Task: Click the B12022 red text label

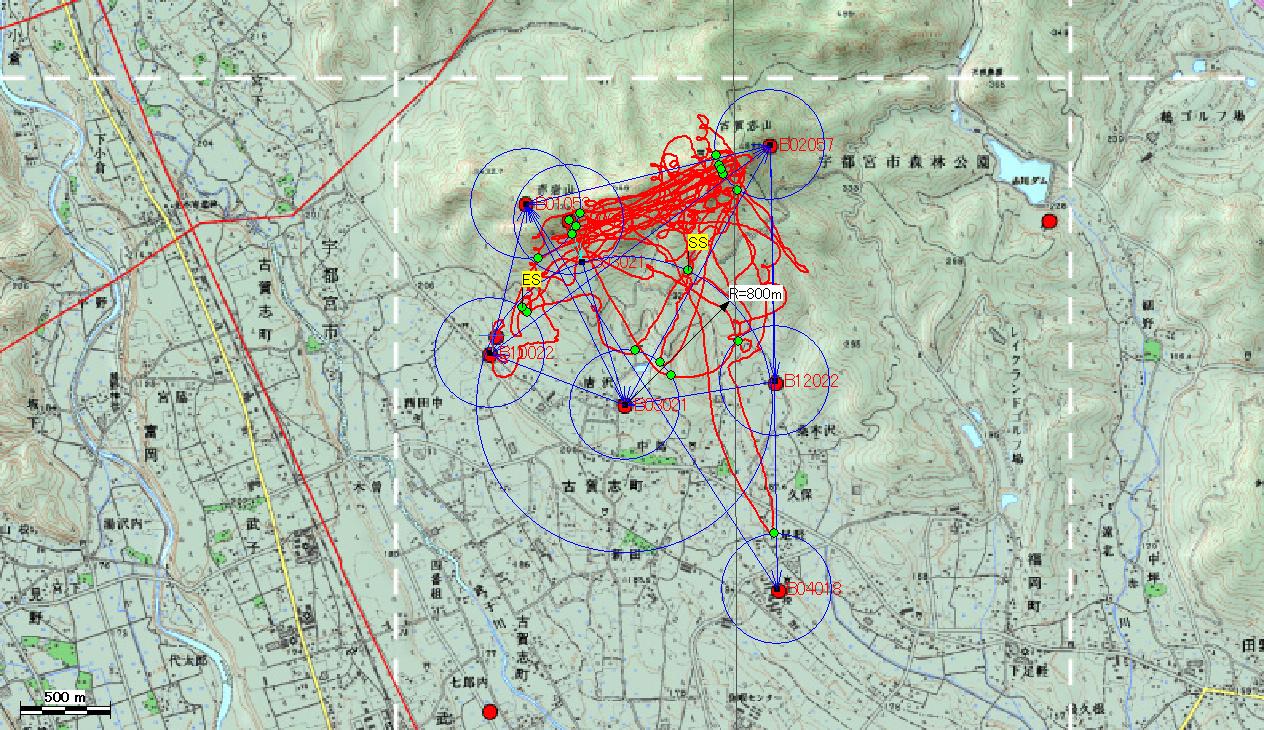Action: 811,381
